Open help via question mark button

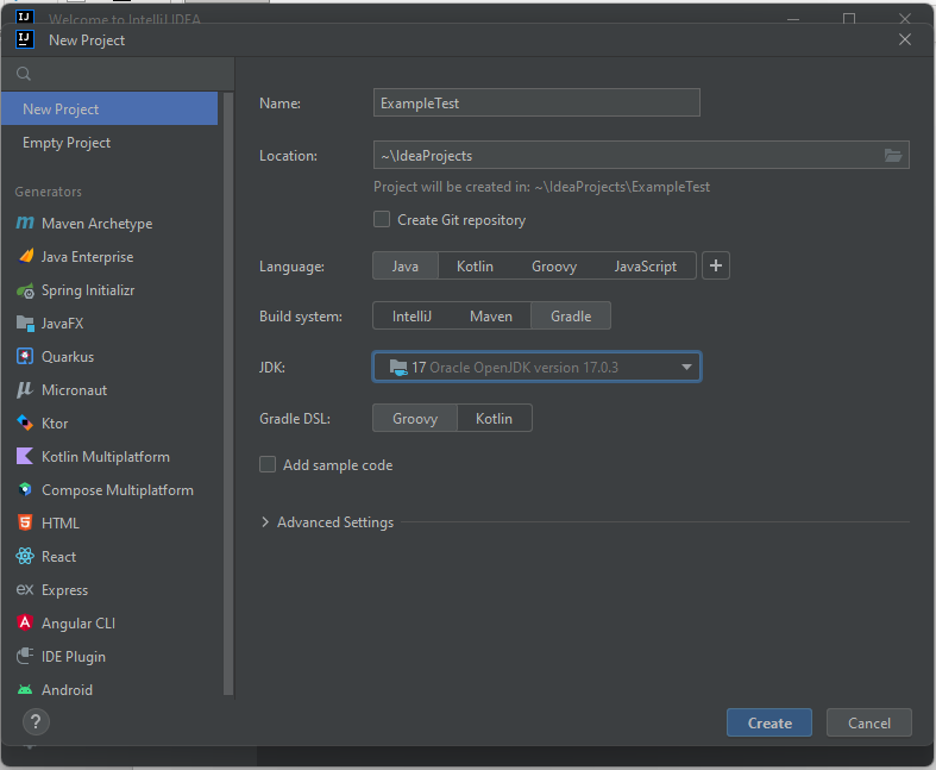click(x=36, y=722)
